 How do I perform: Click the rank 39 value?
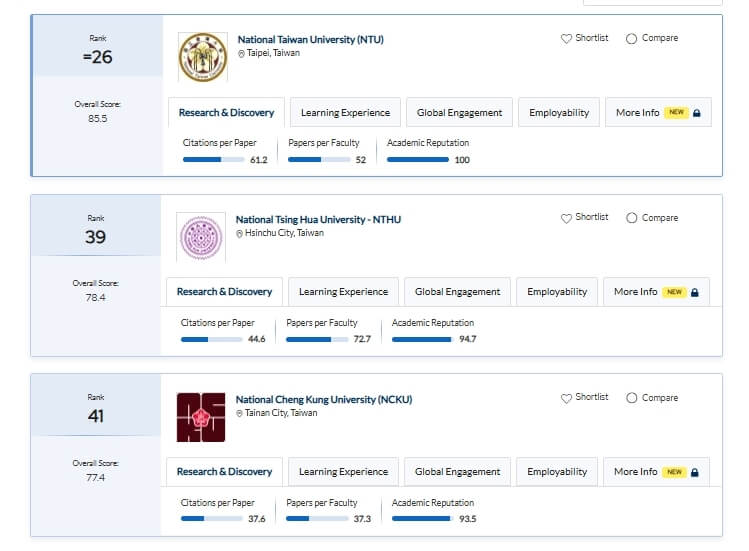point(96,237)
